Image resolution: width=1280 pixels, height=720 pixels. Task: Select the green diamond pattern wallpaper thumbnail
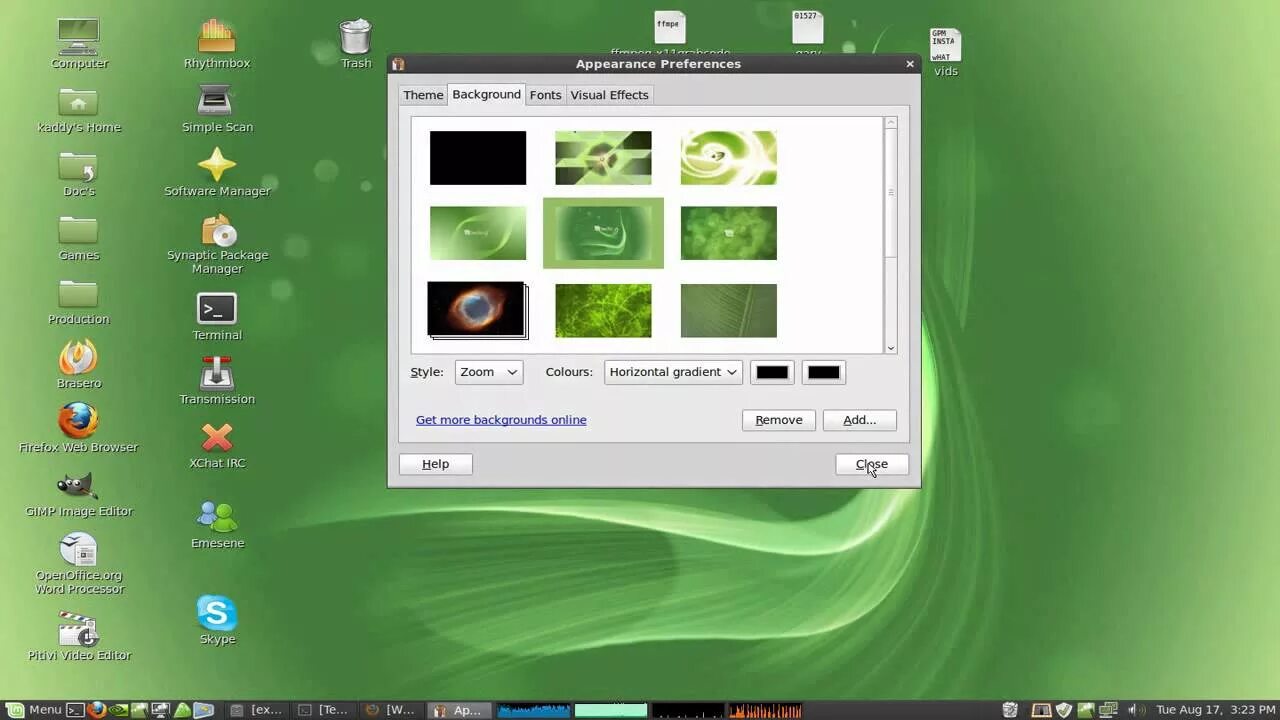pos(603,158)
